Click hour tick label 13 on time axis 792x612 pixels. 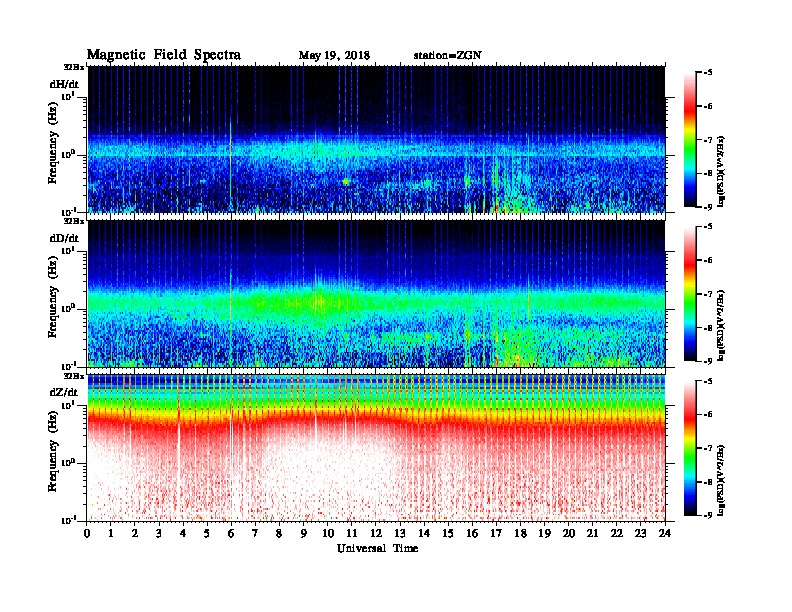tap(400, 534)
